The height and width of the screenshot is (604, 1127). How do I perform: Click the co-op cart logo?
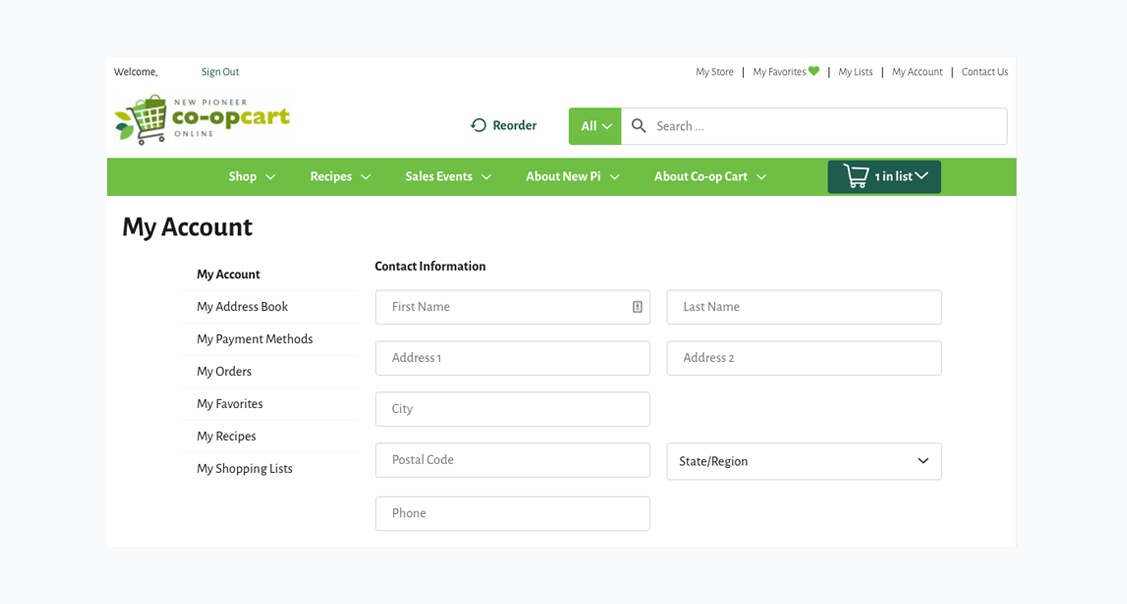[x=202, y=119]
